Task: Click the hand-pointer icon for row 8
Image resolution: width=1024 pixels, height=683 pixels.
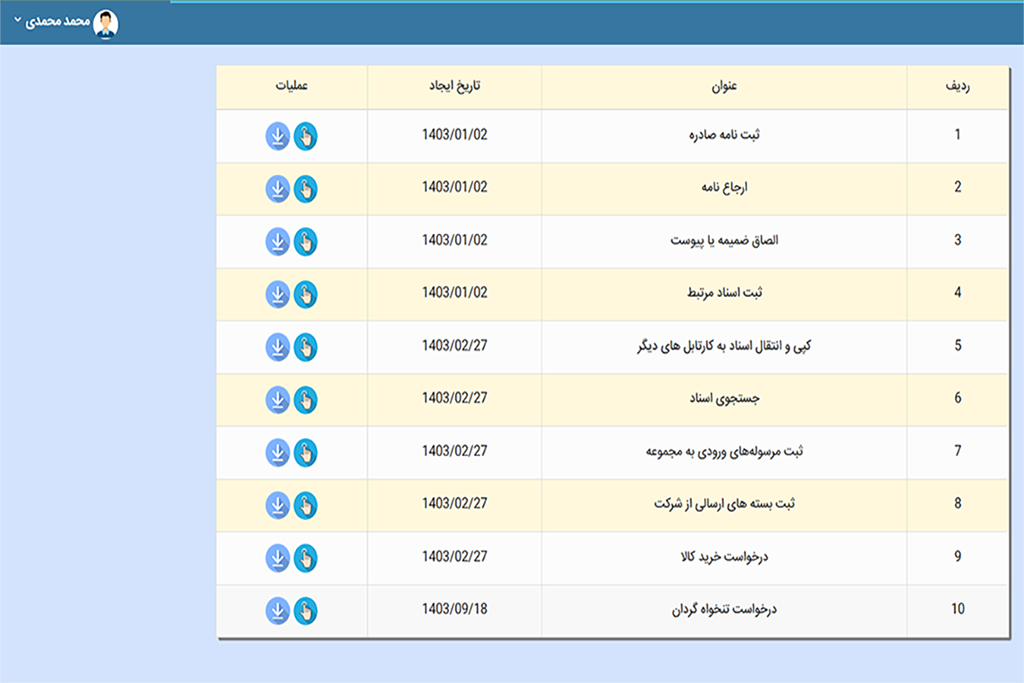Action: coord(305,506)
